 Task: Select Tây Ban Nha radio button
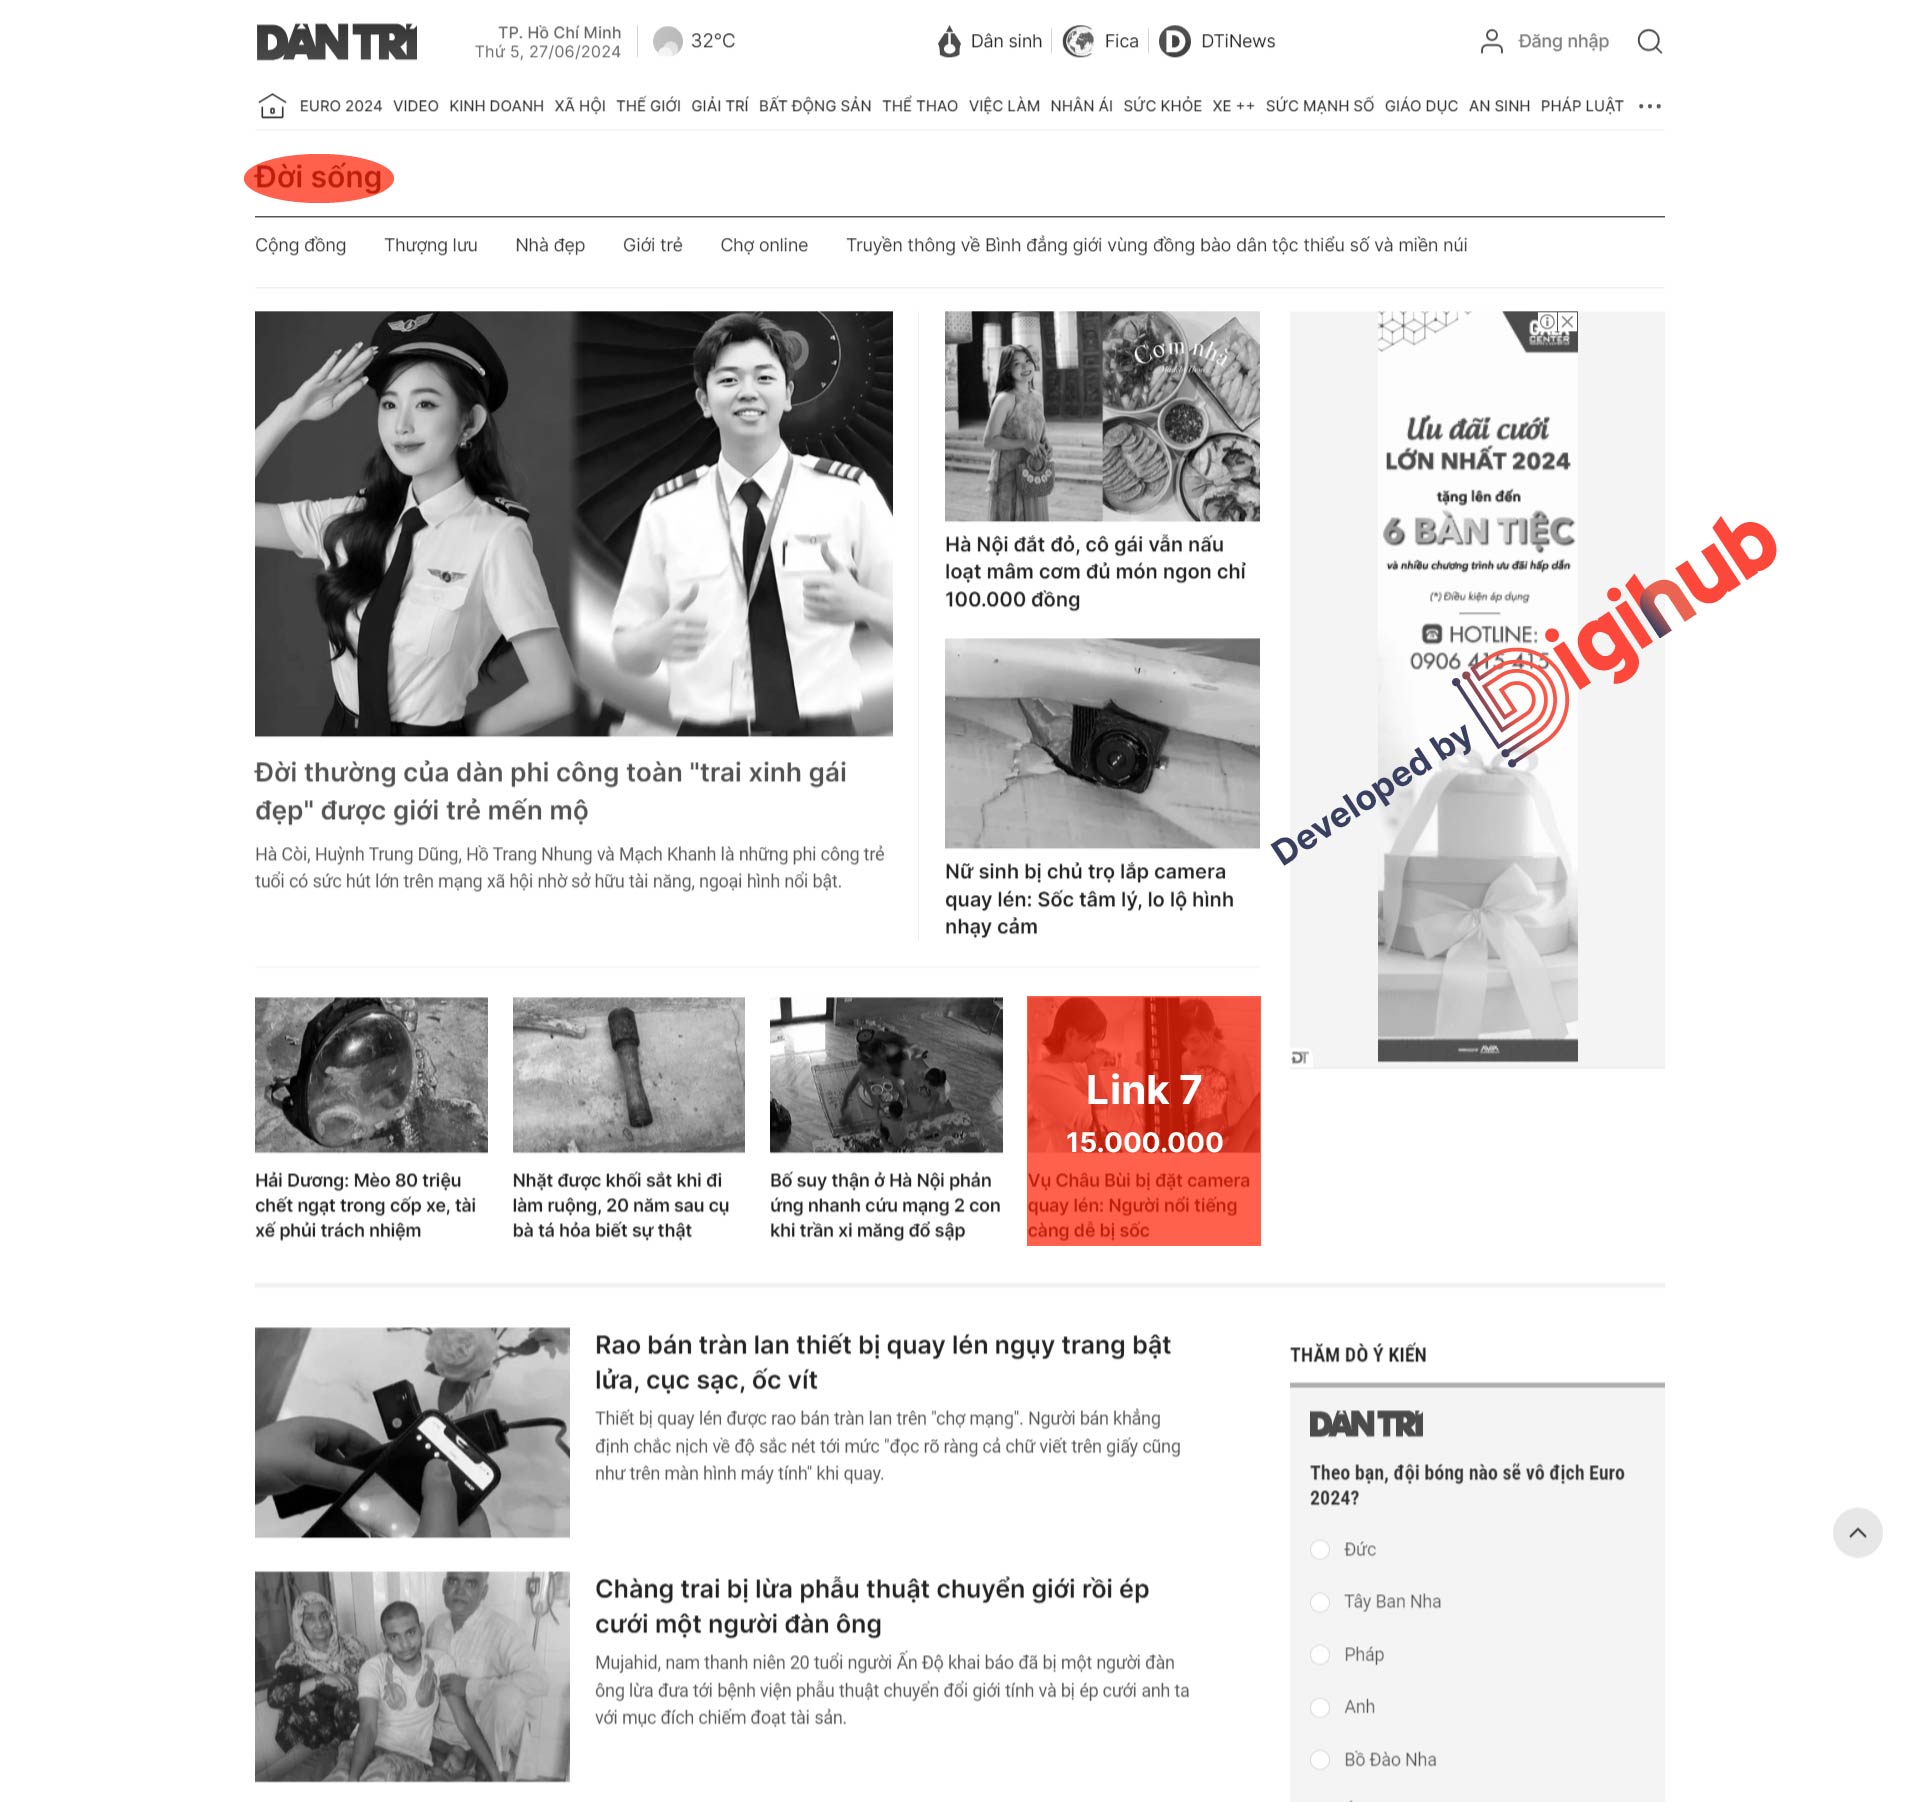[x=1321, y=1600]
